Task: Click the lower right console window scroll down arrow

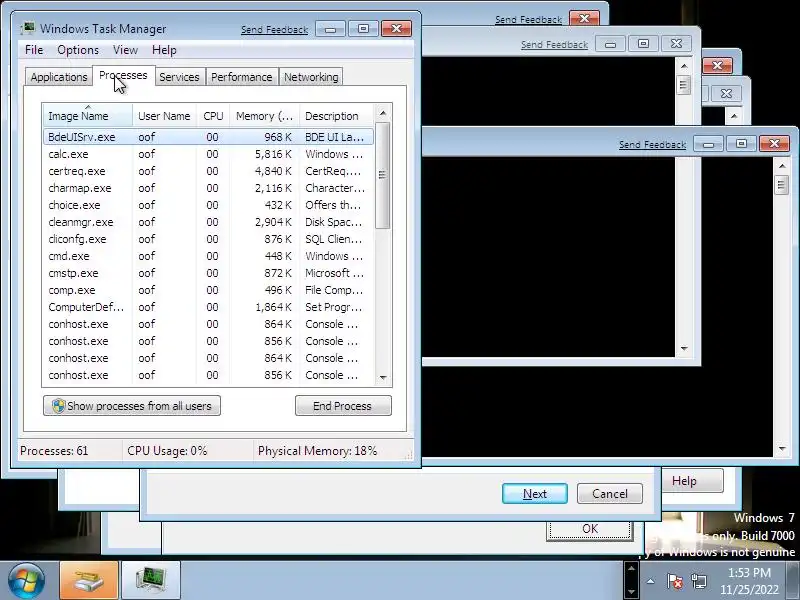Action: [782, 448]
